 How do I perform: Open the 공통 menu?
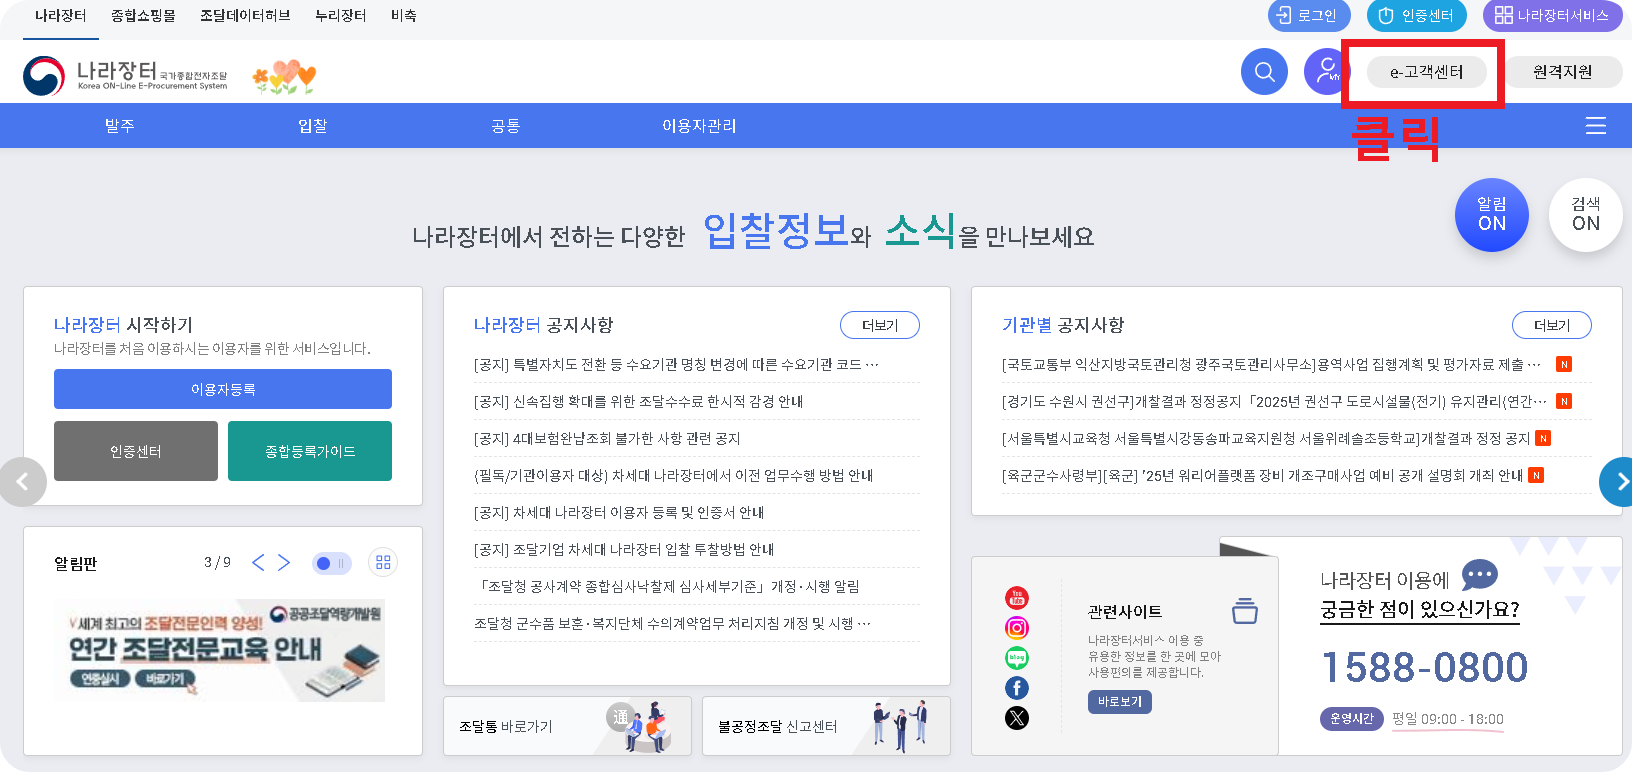(x=506, y=126)
